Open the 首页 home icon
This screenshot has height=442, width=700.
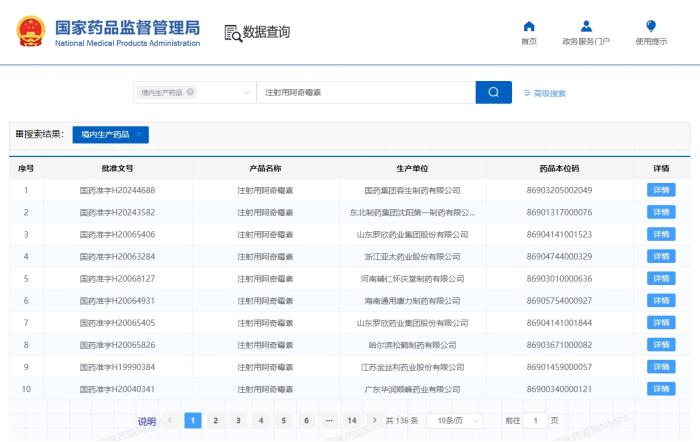pos(529,26)
